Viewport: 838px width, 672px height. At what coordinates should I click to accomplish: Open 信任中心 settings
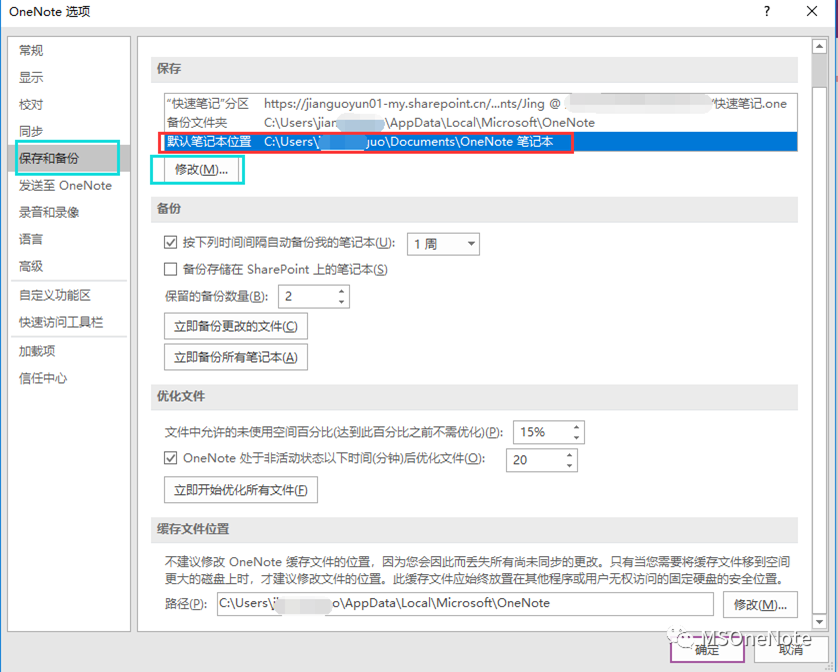pos(43,378)
